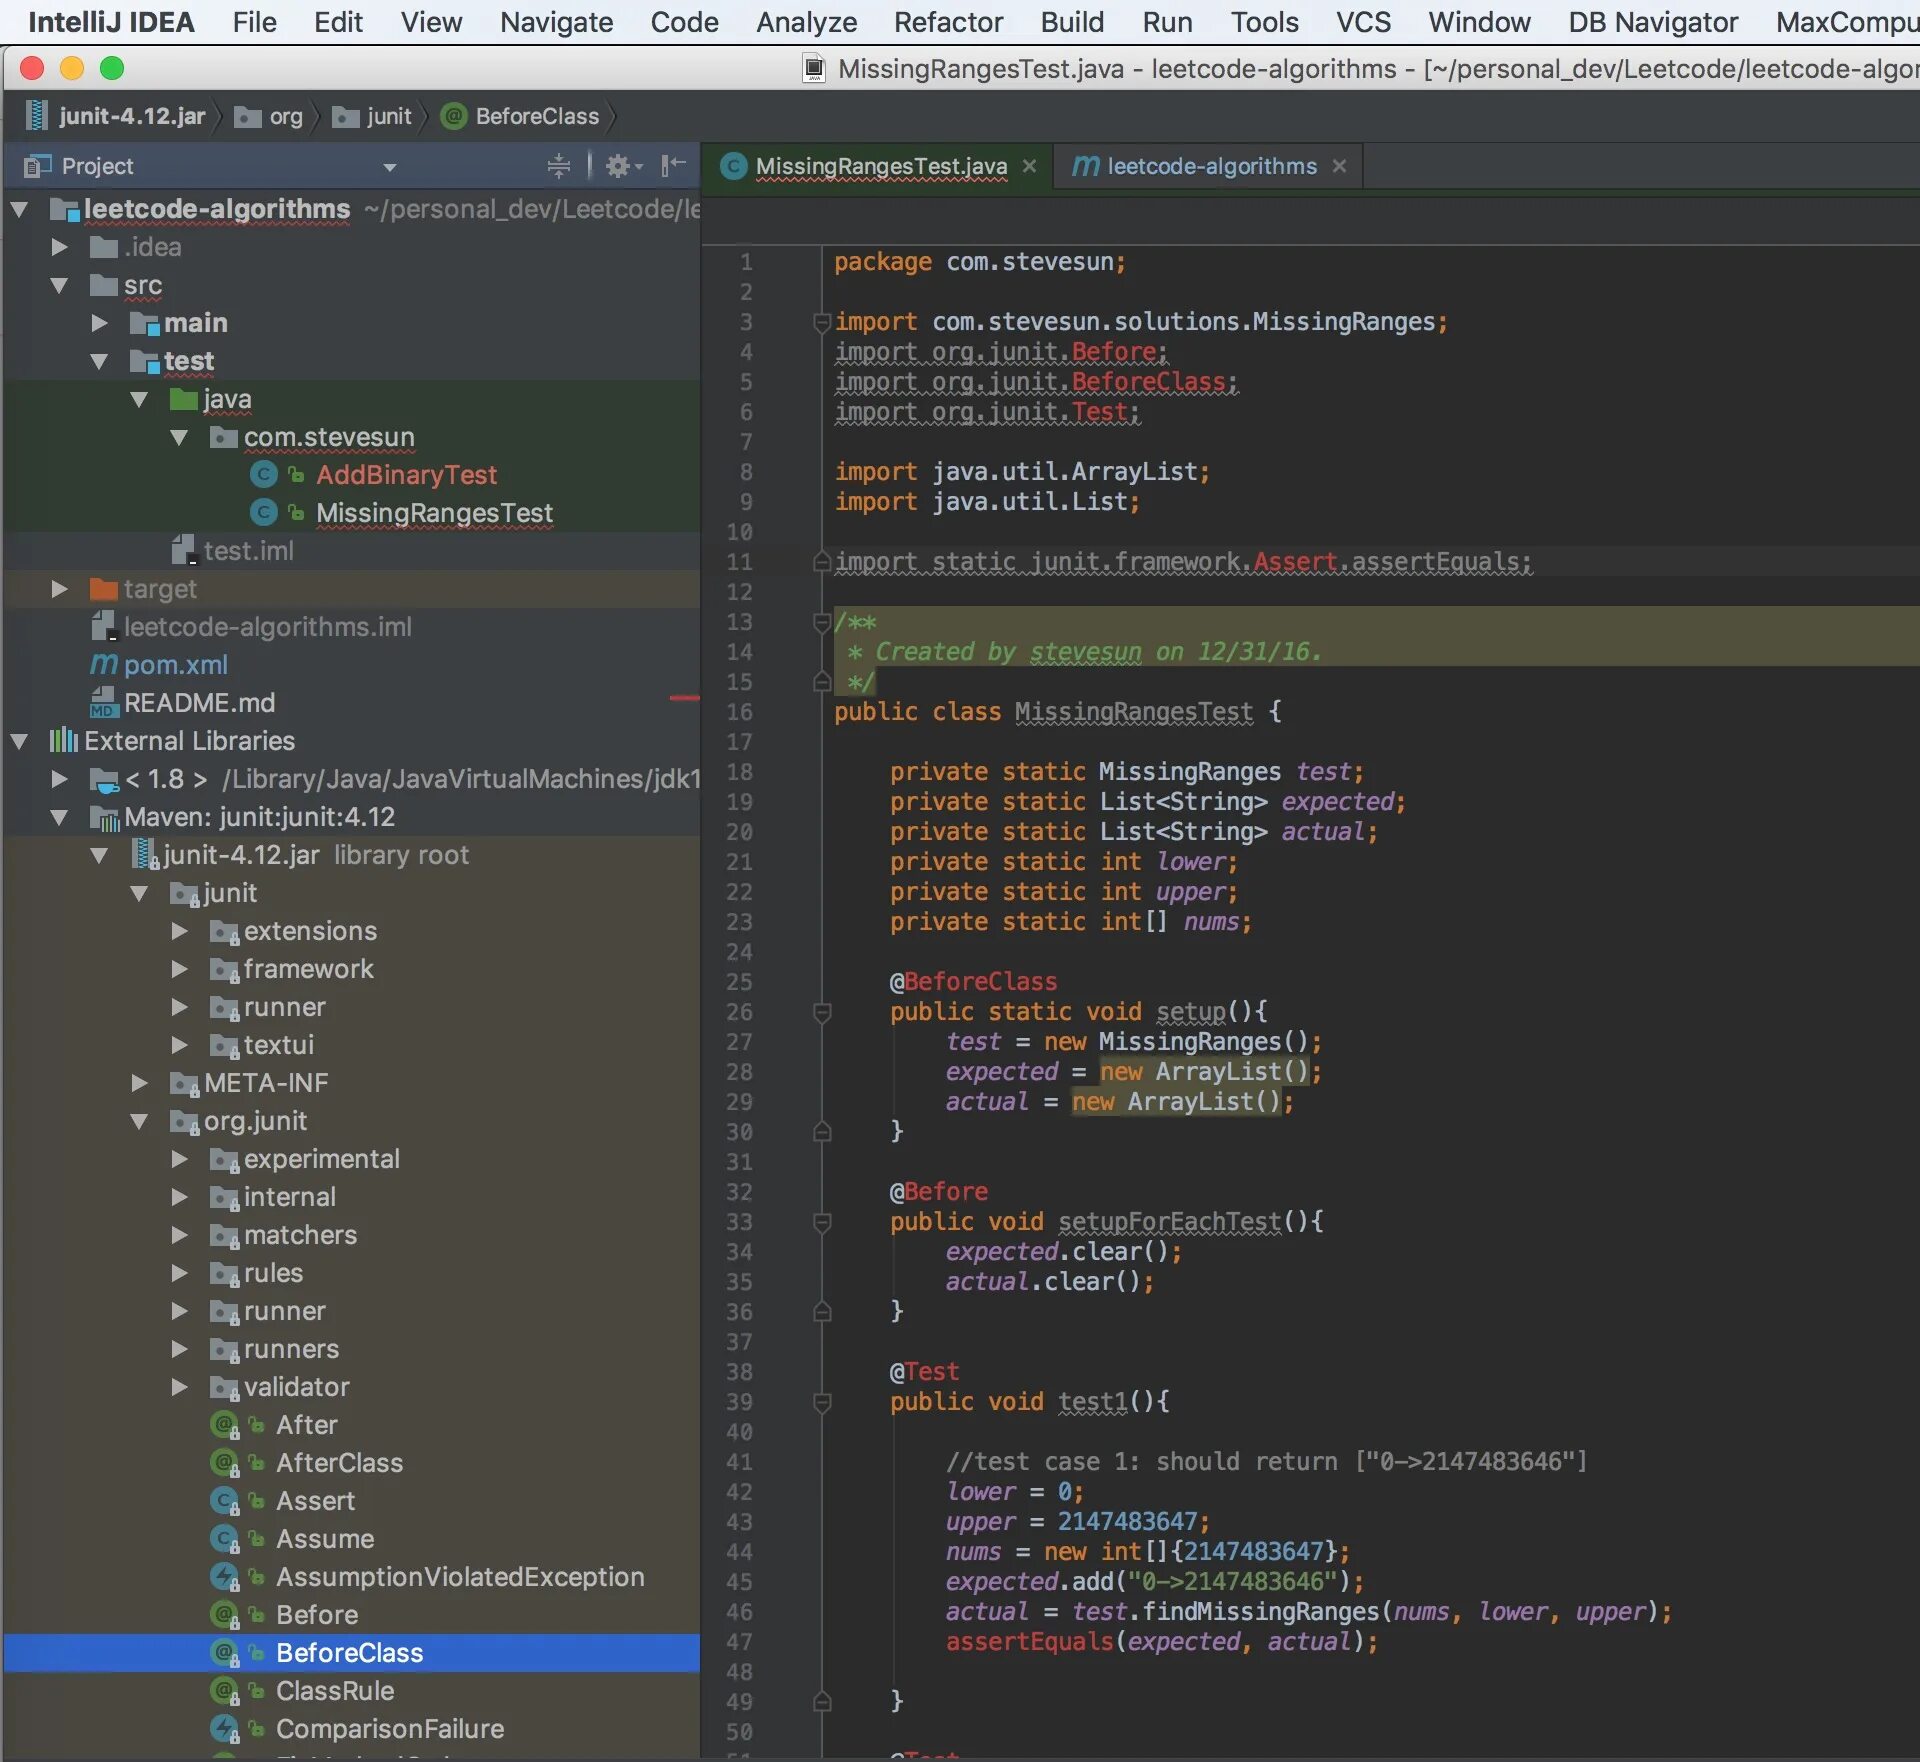Click the collapse-all icon in Project panel
Image resolution: width=1920 pixels, height=1762 pixels.
(559, 166)
